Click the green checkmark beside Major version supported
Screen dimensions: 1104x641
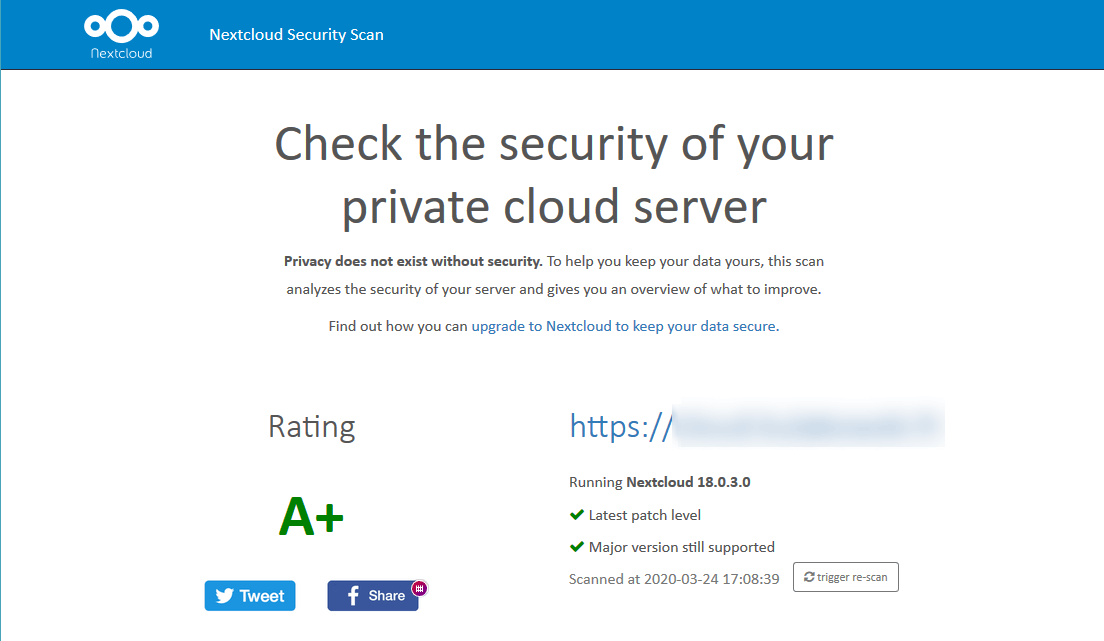pos(576,547)
